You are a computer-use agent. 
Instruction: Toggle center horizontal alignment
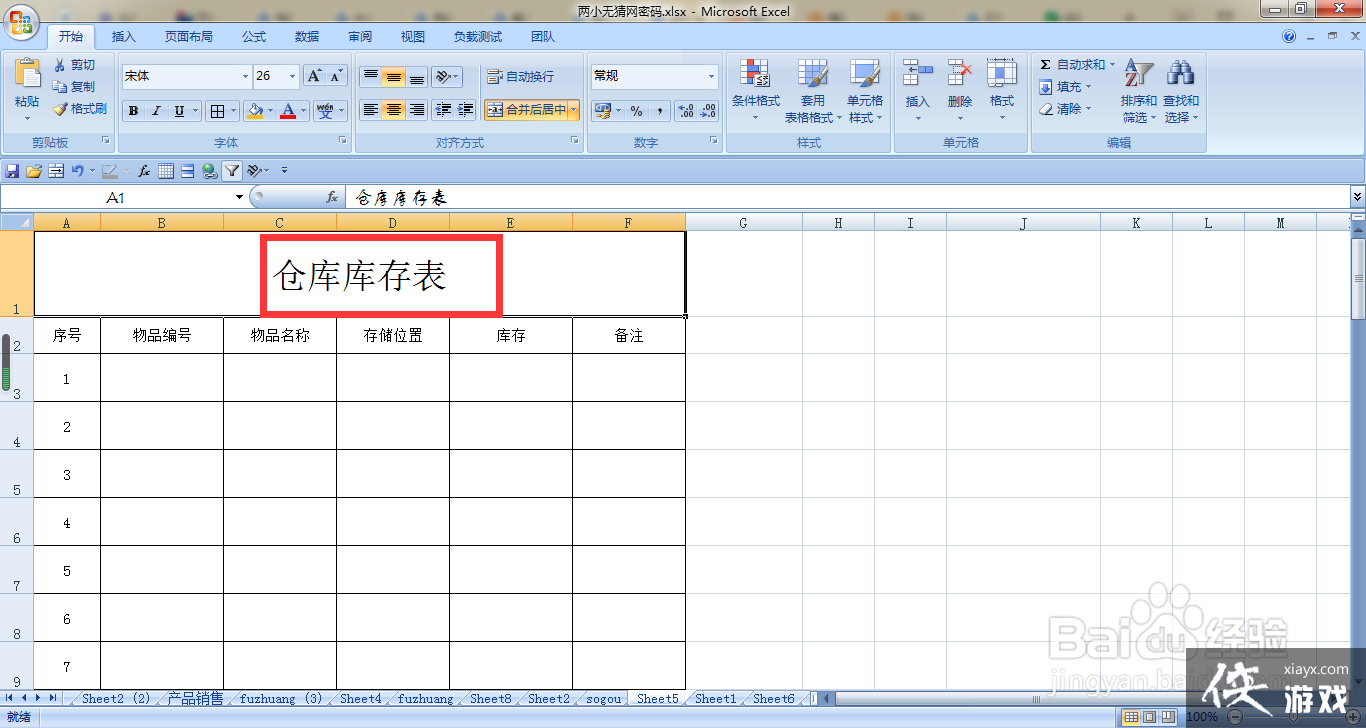coord(394,110)
